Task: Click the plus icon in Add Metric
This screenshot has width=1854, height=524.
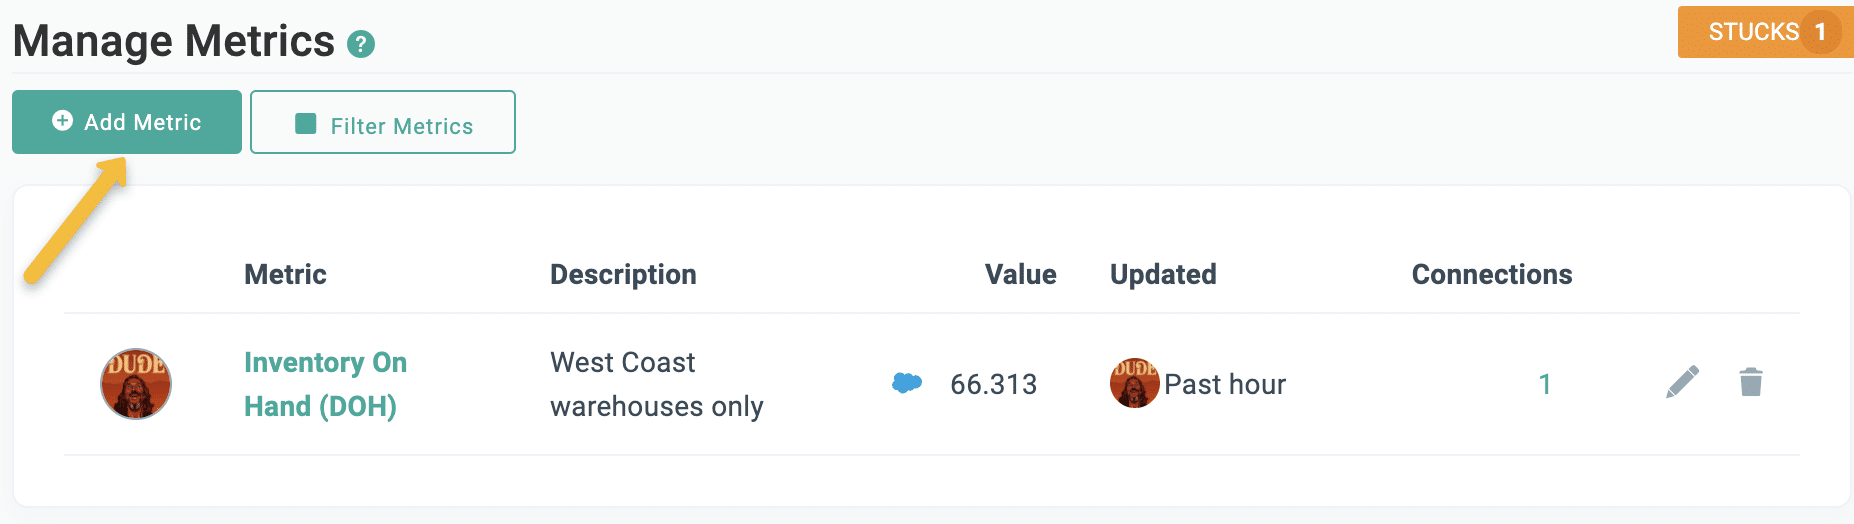Action: 62,121
